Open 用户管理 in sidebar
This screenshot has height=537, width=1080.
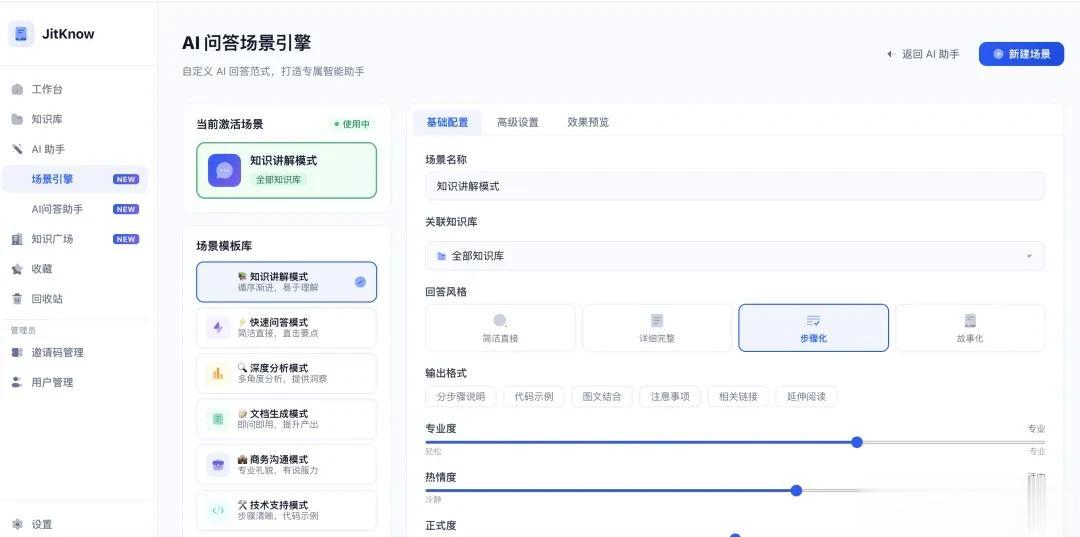[51, 382]
